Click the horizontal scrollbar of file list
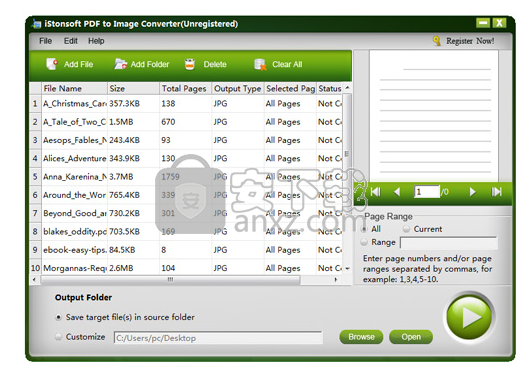The height and width of the screenshot is (391, 527). click(x=170, y=279)
